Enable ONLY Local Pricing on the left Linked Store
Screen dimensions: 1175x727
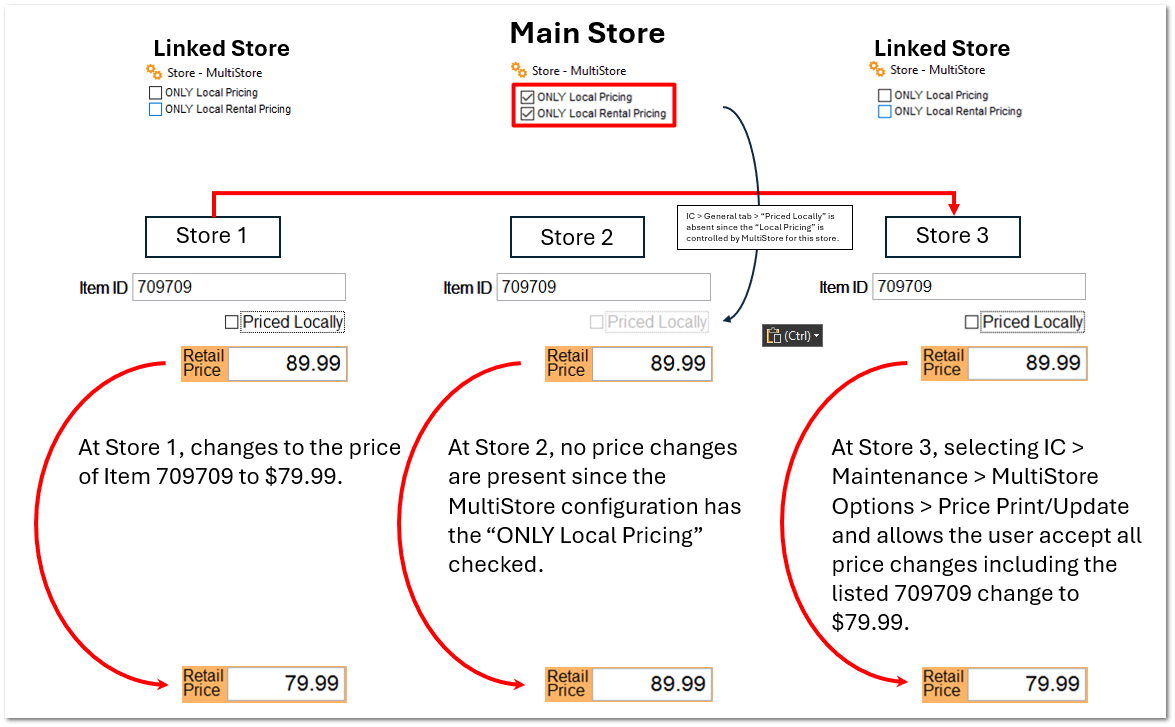(155, 92)
